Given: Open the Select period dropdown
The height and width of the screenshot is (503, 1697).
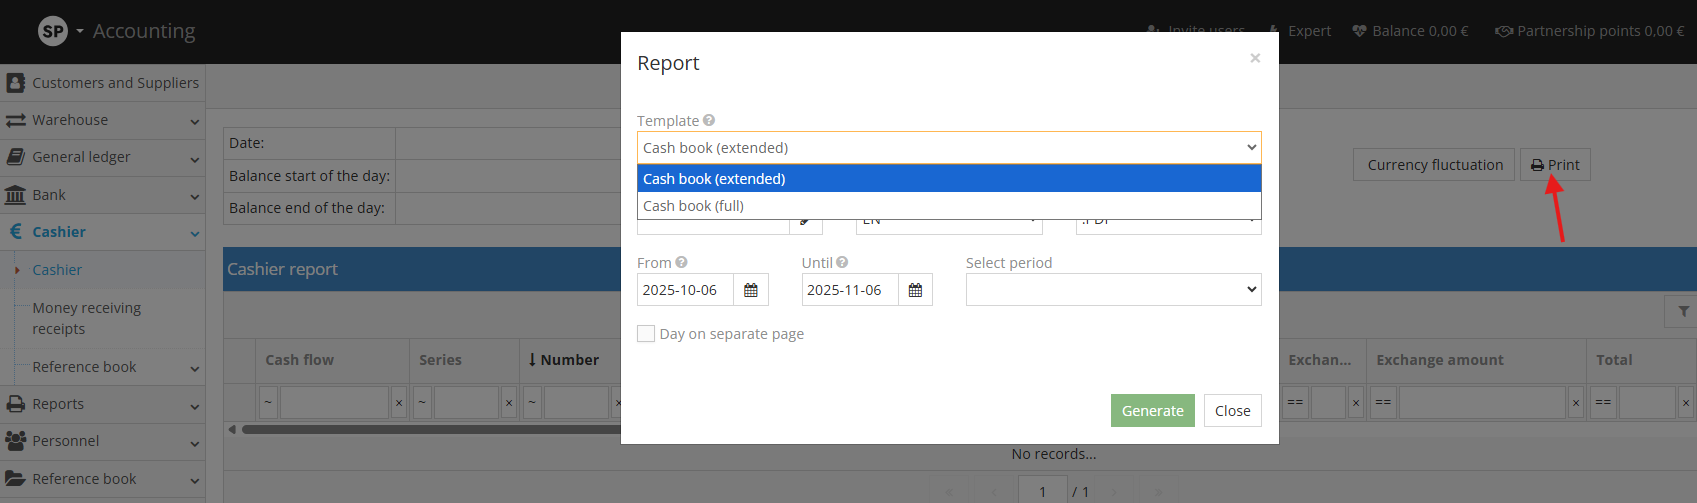Looking at the screenshot, I should 1113,290.
